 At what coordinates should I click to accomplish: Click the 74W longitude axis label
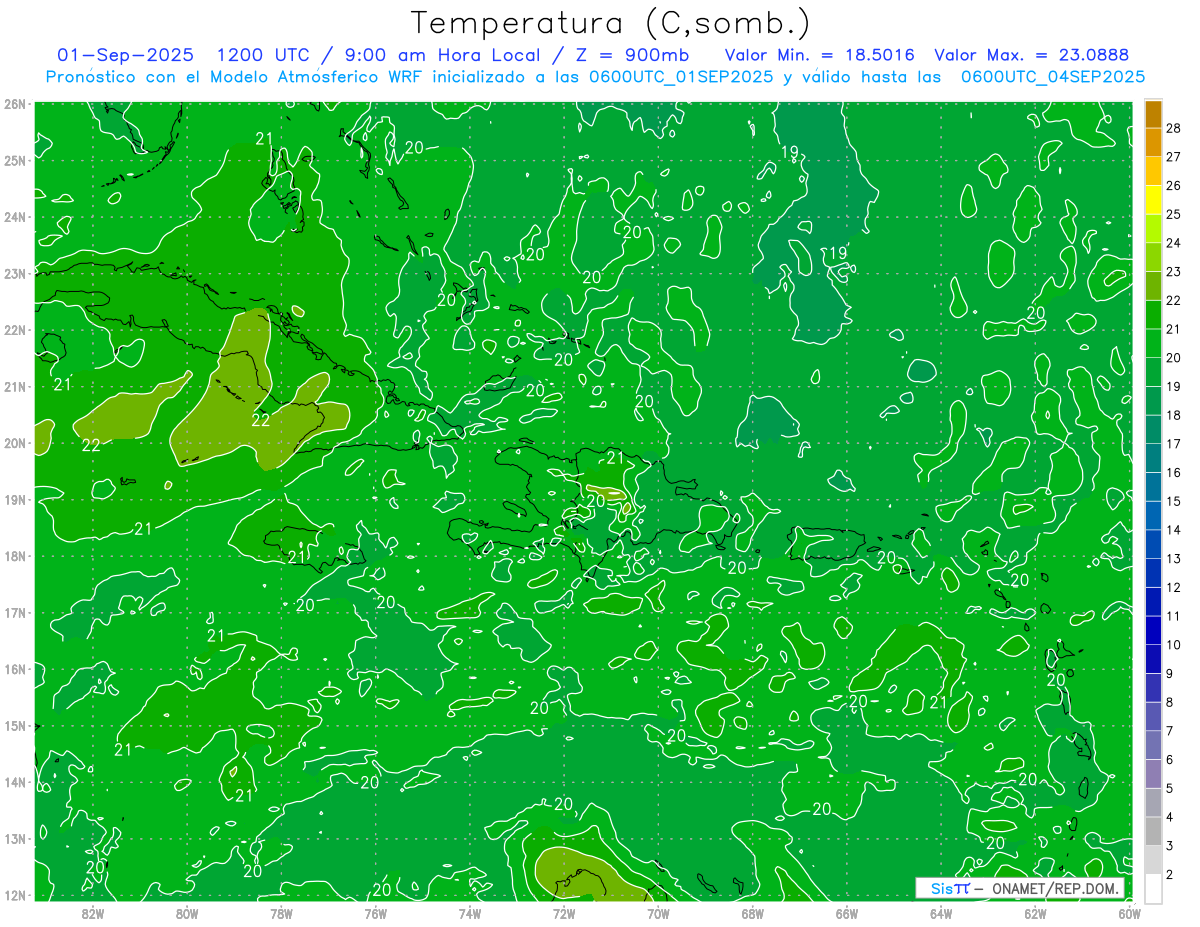(470, 913)
